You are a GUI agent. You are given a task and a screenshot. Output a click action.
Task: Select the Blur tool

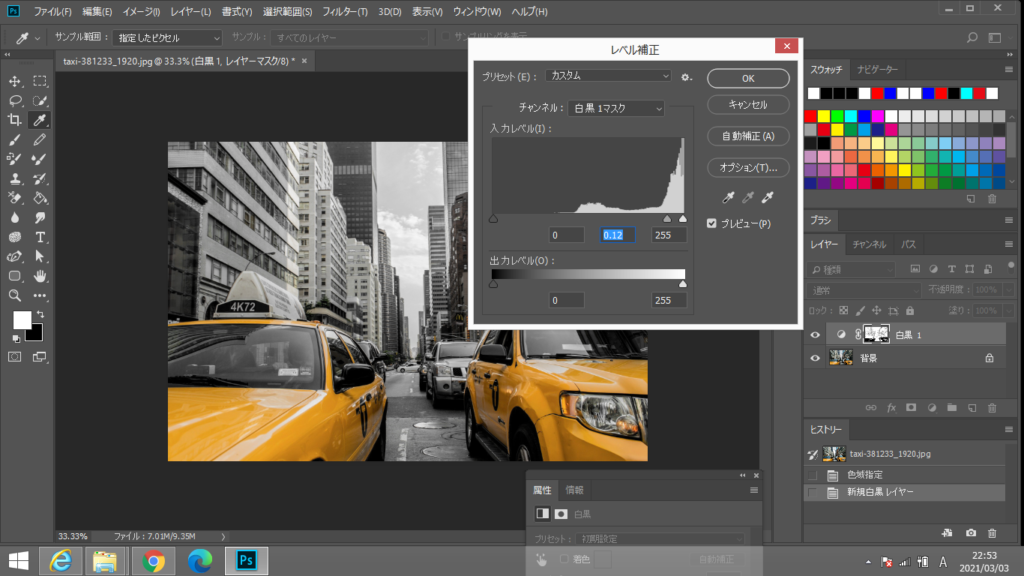coord(14,217)
